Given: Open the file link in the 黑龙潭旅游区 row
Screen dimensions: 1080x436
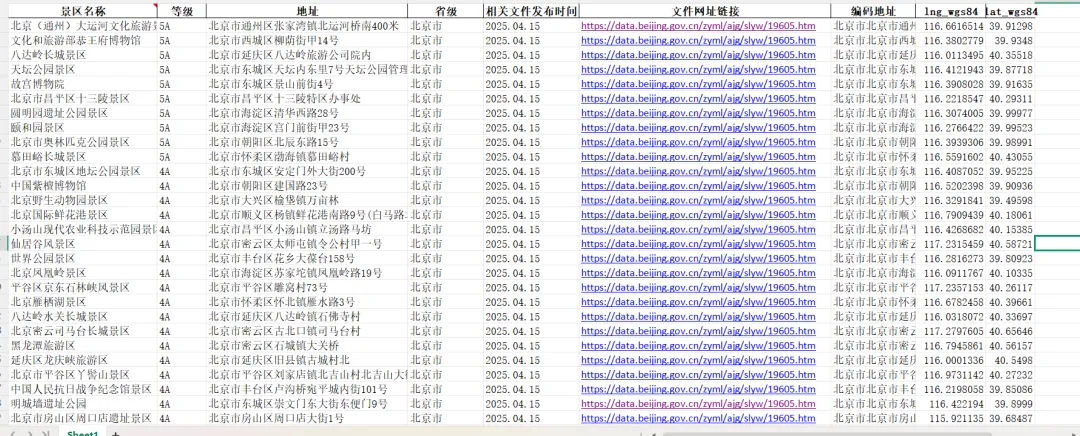Looking at the screenshot, I should [698, 346].
